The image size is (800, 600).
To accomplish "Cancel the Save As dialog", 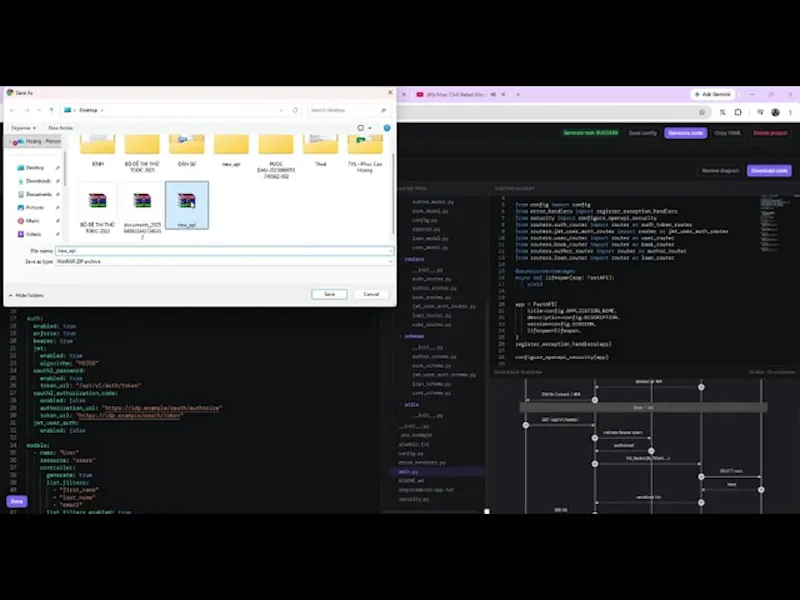I will coord(371,294).
